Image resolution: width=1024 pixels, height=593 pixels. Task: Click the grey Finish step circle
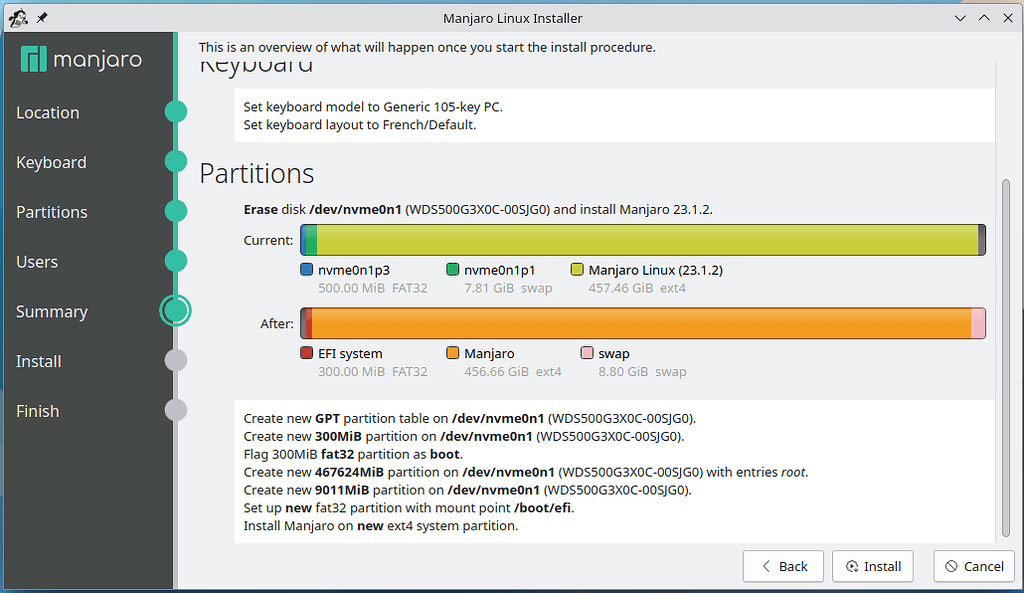(x=176, y=410)
